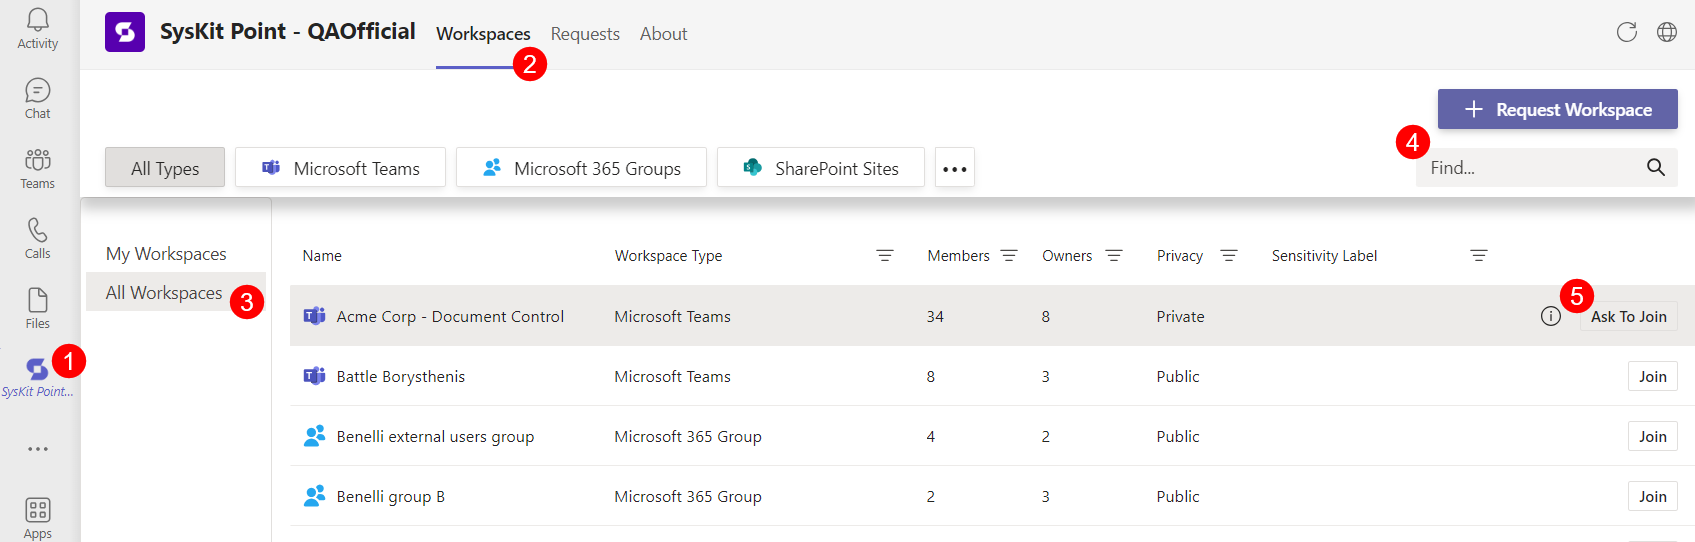Image resolution: width=1695 pixels, height=542 pixels.
Task: Open Sensitivity Label column filter
Action: [x=1479, y=256]
